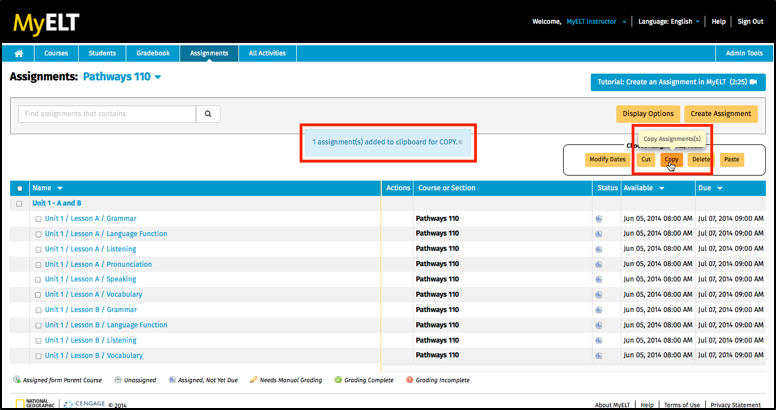This screenshot has height=410, width=776.
Task: Go to the All Activities tab
Action: [x=267, y=53]
